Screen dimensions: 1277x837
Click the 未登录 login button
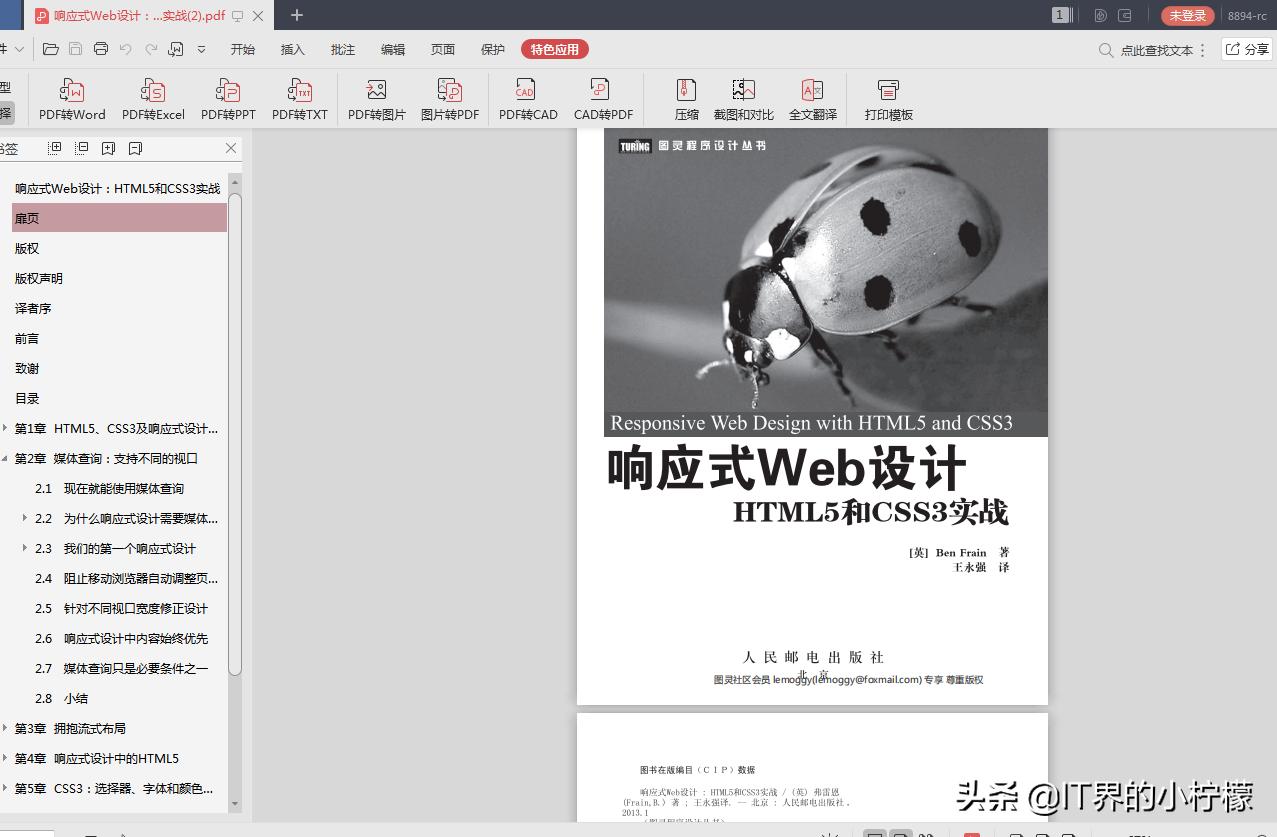pos(1186,15)
